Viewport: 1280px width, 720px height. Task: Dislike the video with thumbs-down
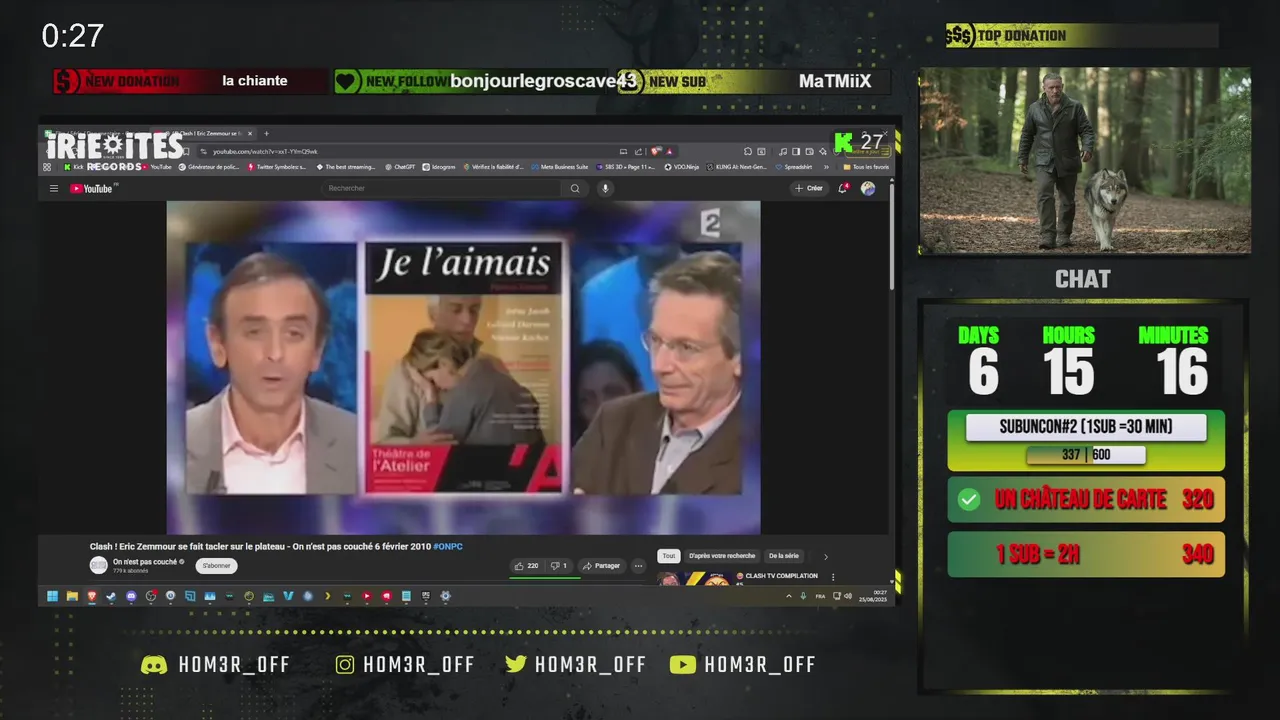(x=559, y=566)
